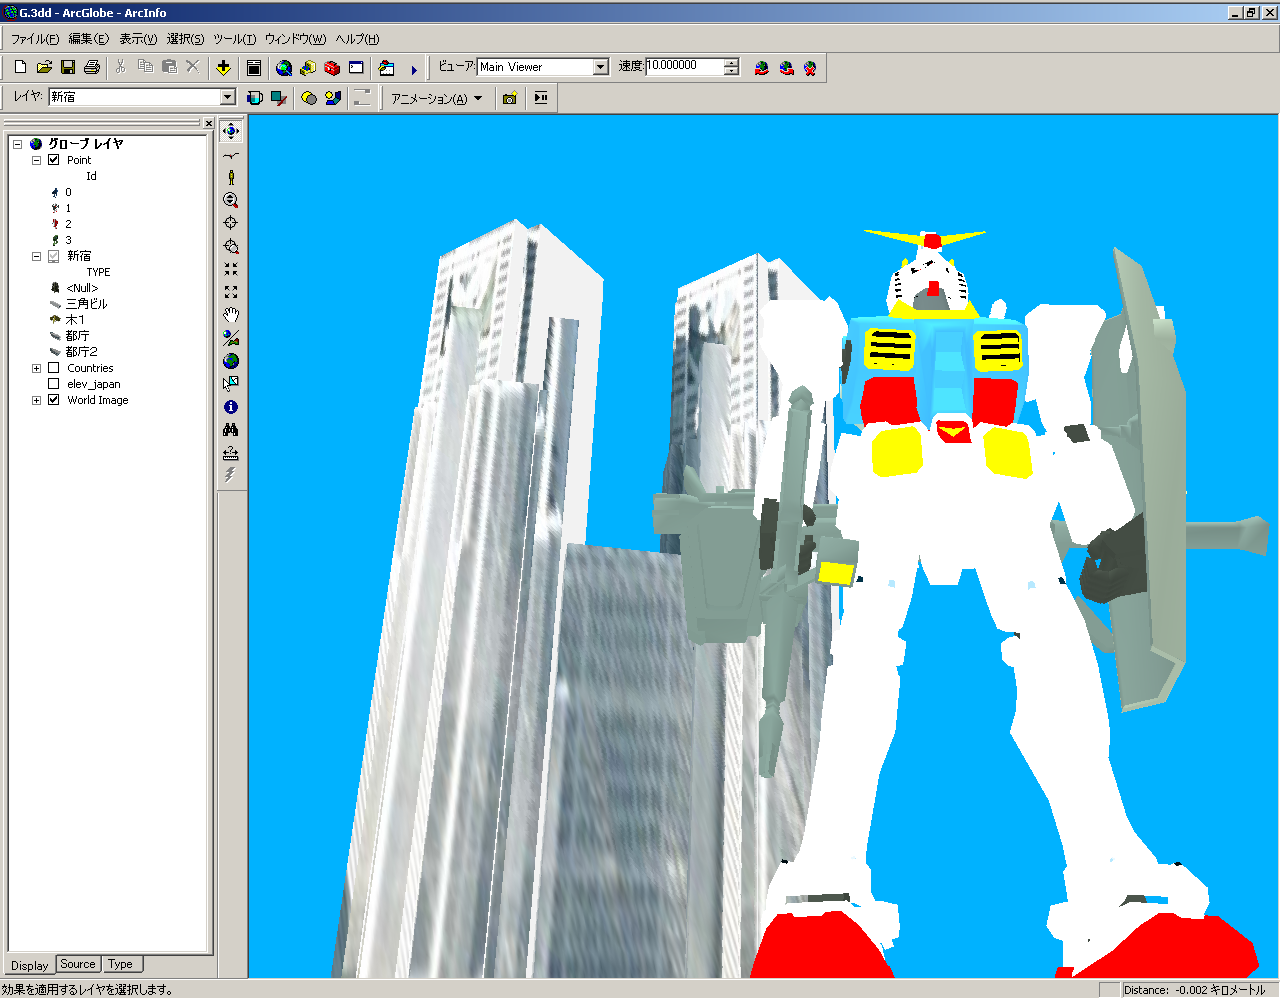1280x998 pixels.
Task: Show the command line window icon
Action: [356, 67]
